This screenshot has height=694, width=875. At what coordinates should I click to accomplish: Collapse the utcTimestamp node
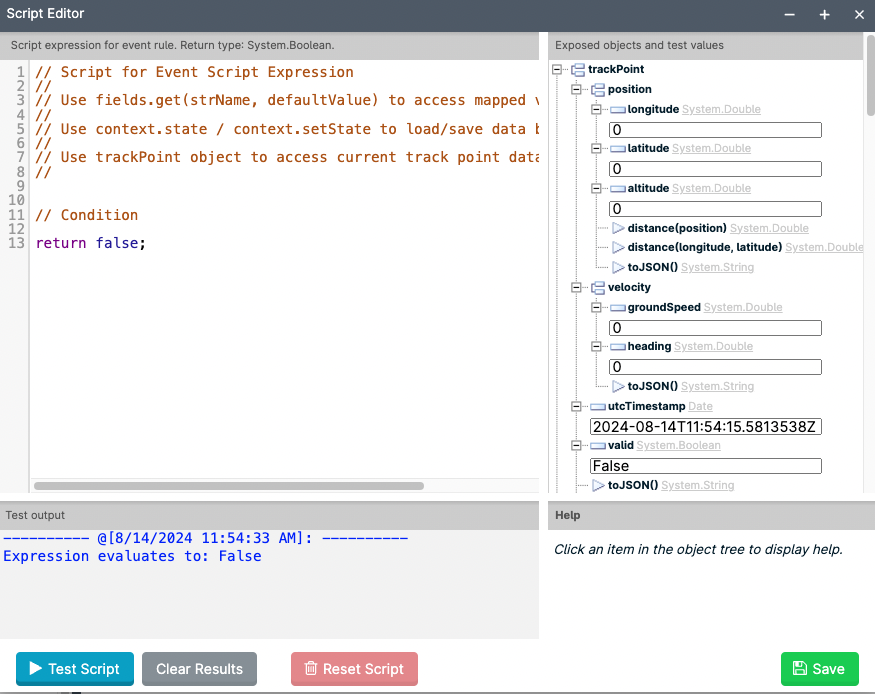[x=576, y=407]
